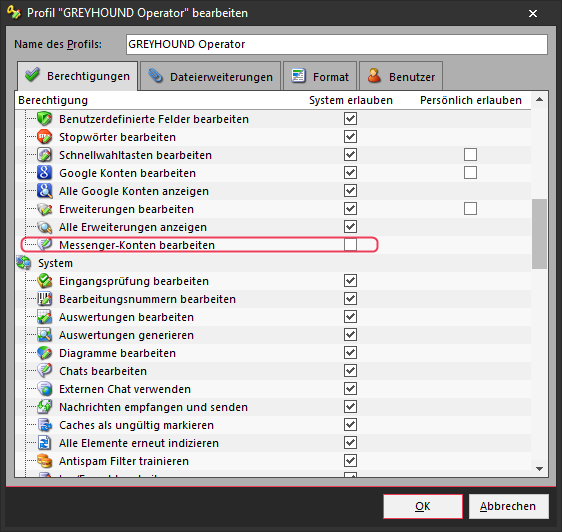Uncheck System erlauben for Externen Chat verwenden
This screenshot has height=532, width=562.
tap(350, 389)
